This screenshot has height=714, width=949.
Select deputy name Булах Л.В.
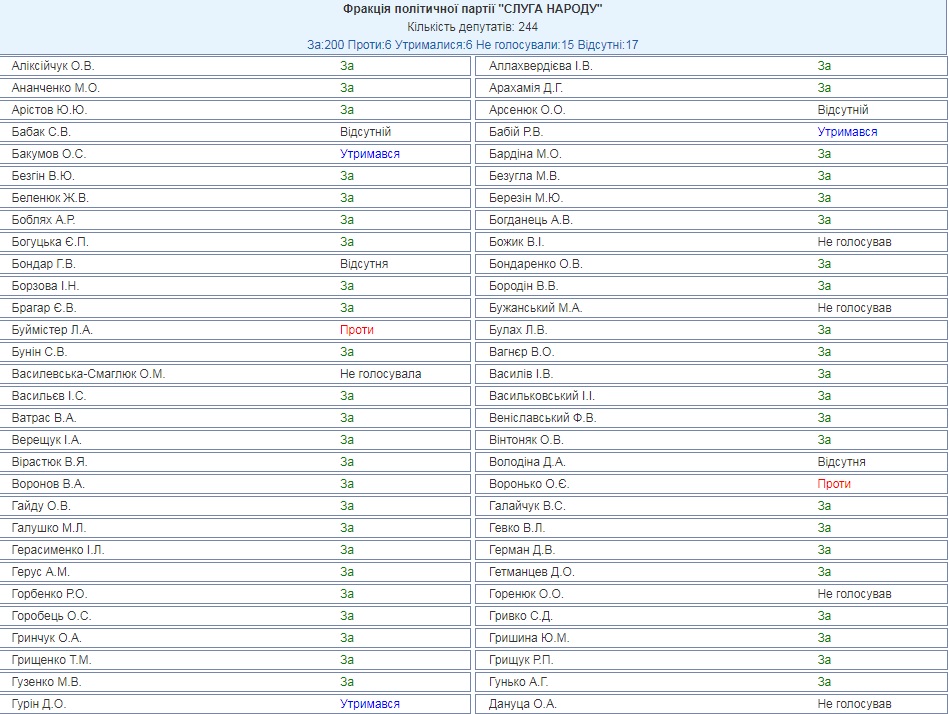[x=518, y=330]
